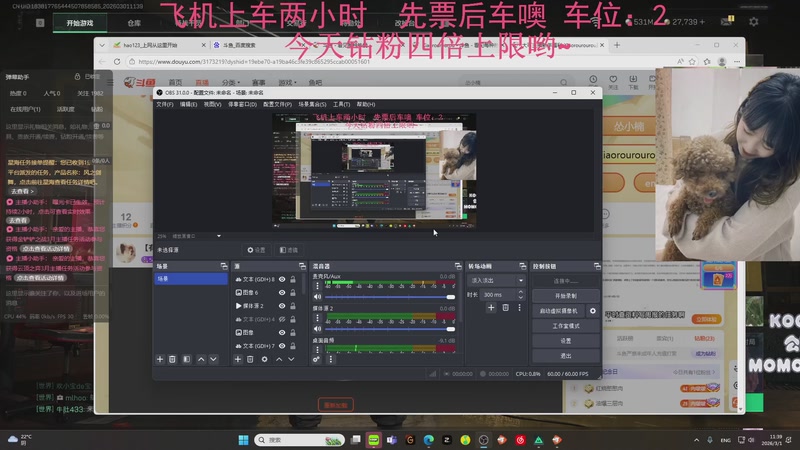The height and width of the screenshot is (450, 800).
Task: Remove the transition using the trash icon
Action: click(506, 308)
